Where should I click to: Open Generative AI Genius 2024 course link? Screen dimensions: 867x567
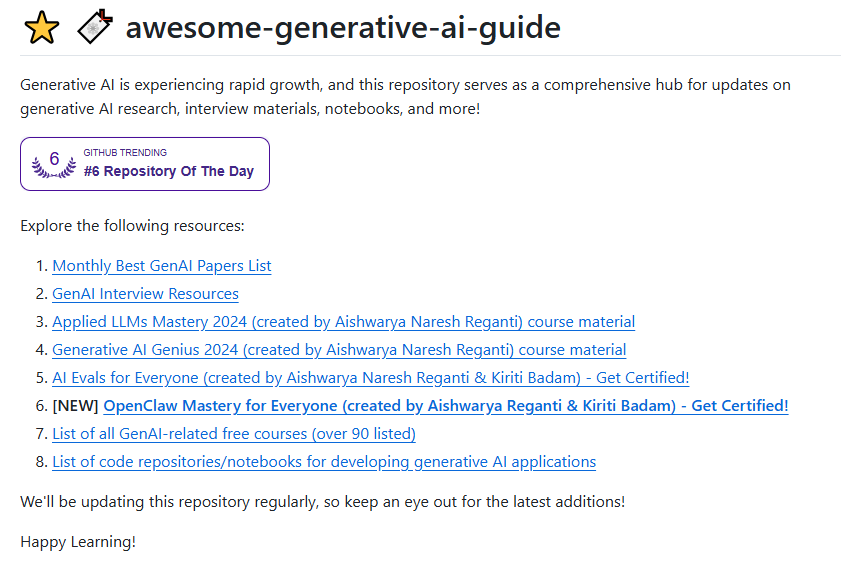[x=339, y=350]
